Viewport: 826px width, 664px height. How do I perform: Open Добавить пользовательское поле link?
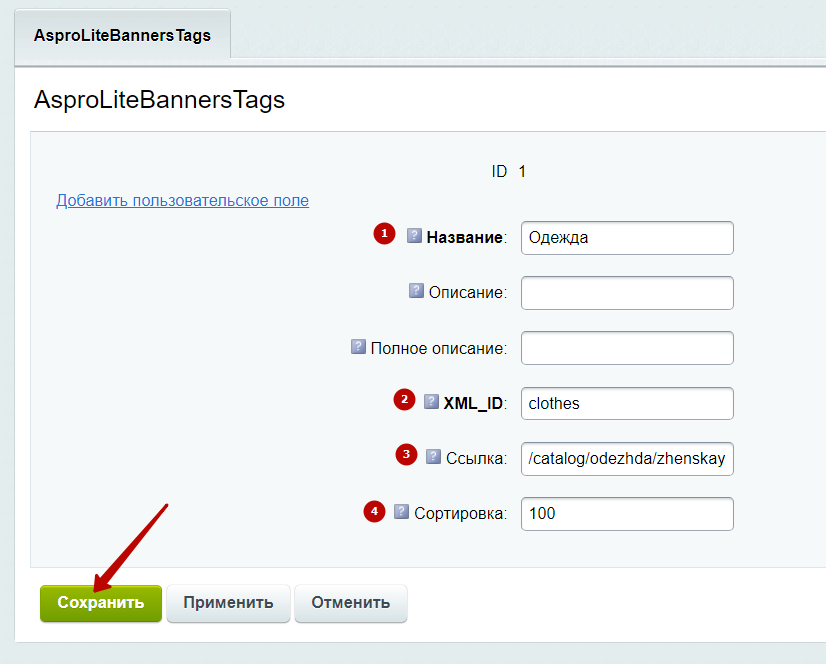(182, 200)
